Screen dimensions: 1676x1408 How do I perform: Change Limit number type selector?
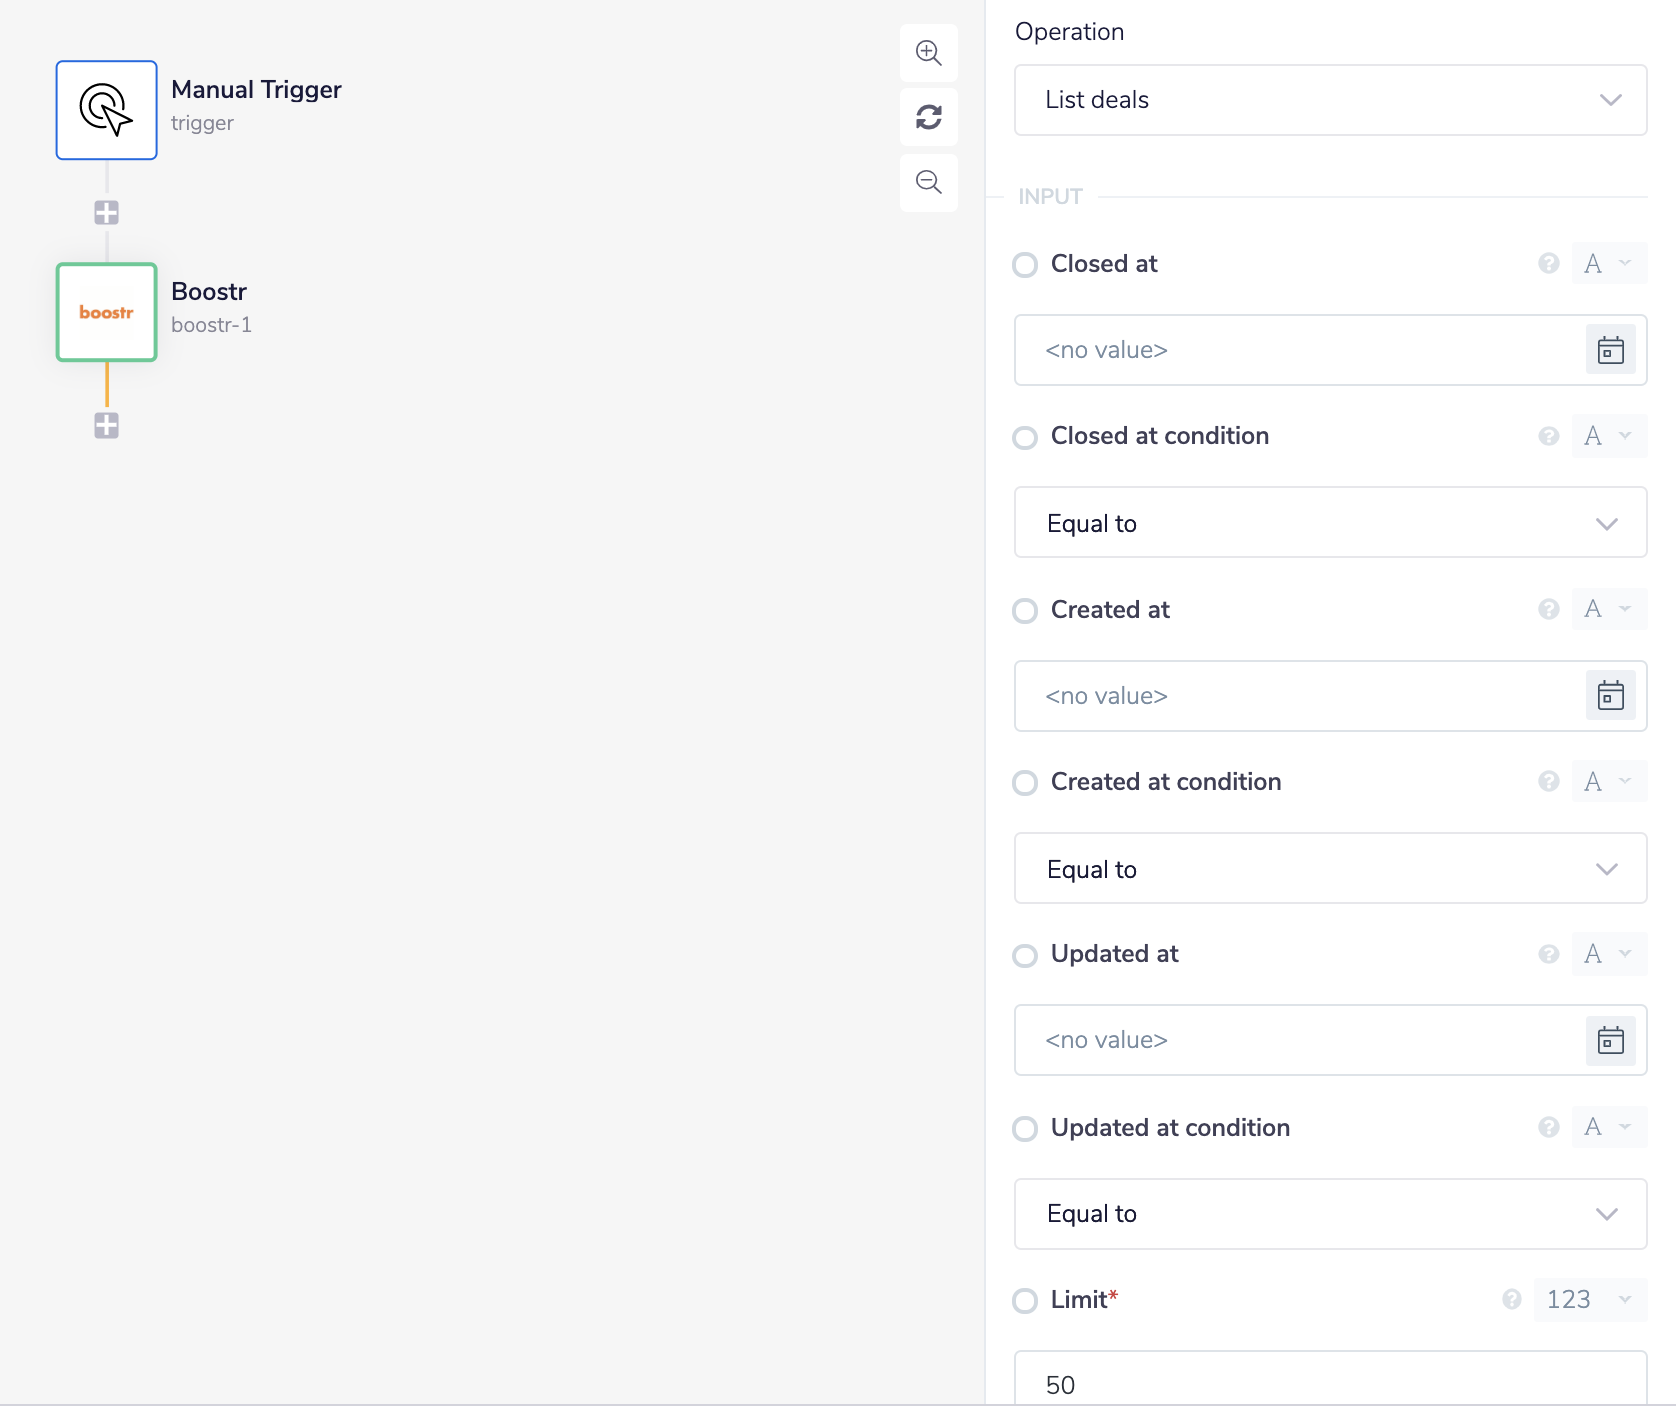coord(1590,1299)
